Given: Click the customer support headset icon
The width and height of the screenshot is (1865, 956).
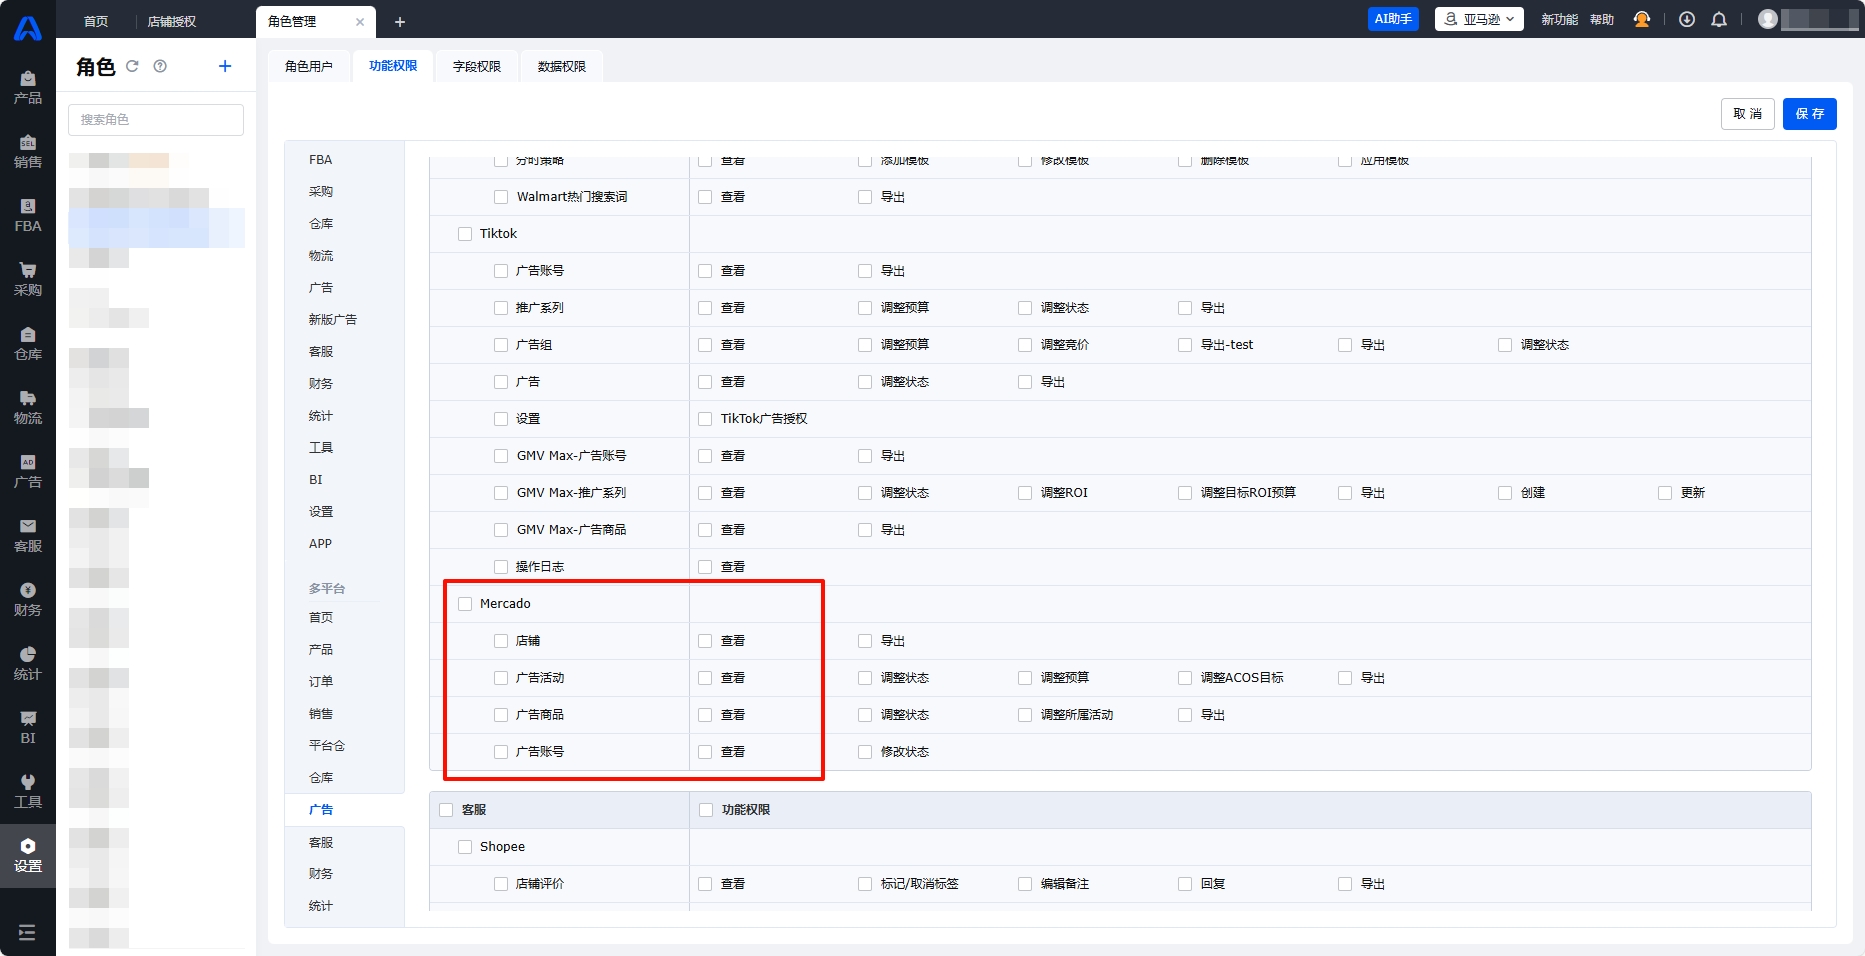Looking at the screenshot, I should (x=1642, y=20).
